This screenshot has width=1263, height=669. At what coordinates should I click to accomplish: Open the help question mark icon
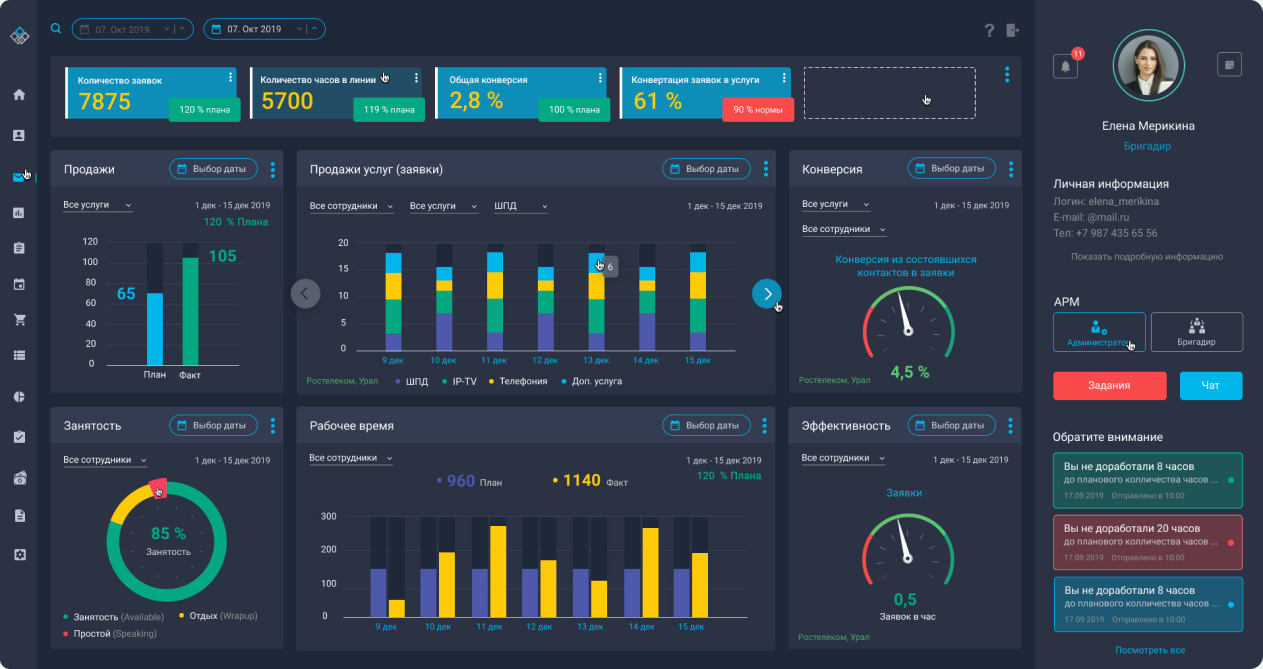tap(989, 30)
